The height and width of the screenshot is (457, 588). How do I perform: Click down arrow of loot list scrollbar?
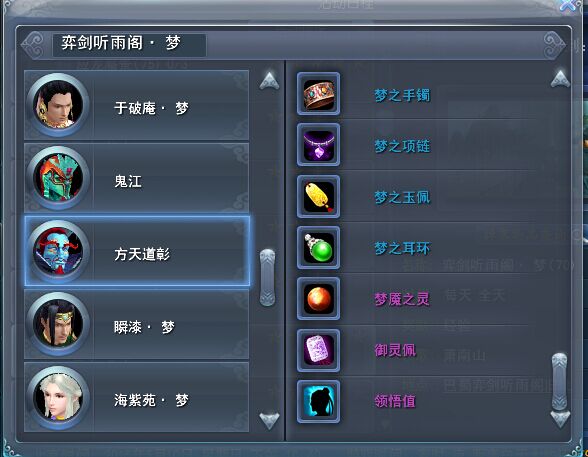pyautogui.click(x=560, y=419)
